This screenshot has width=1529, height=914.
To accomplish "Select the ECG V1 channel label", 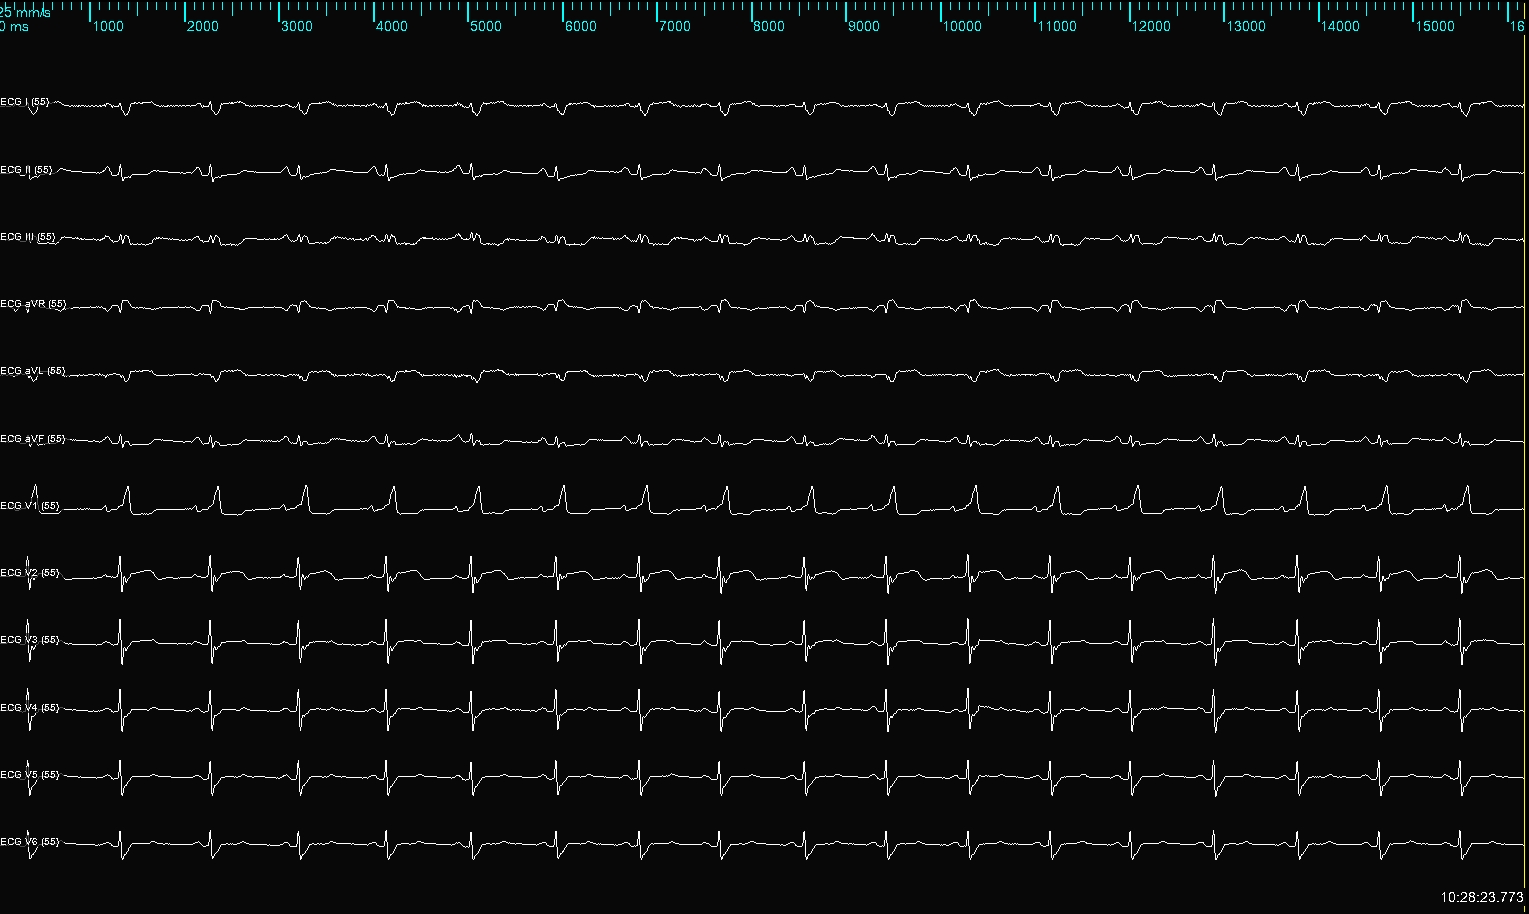I will [30, 506].
